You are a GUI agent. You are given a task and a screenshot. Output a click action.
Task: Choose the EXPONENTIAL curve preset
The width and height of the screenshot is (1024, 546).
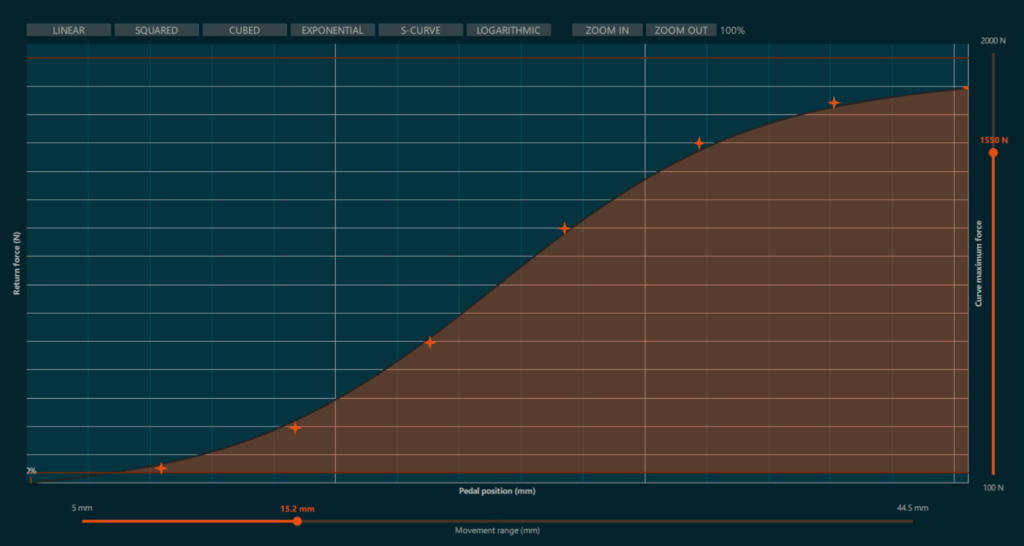tap(332, 30)
